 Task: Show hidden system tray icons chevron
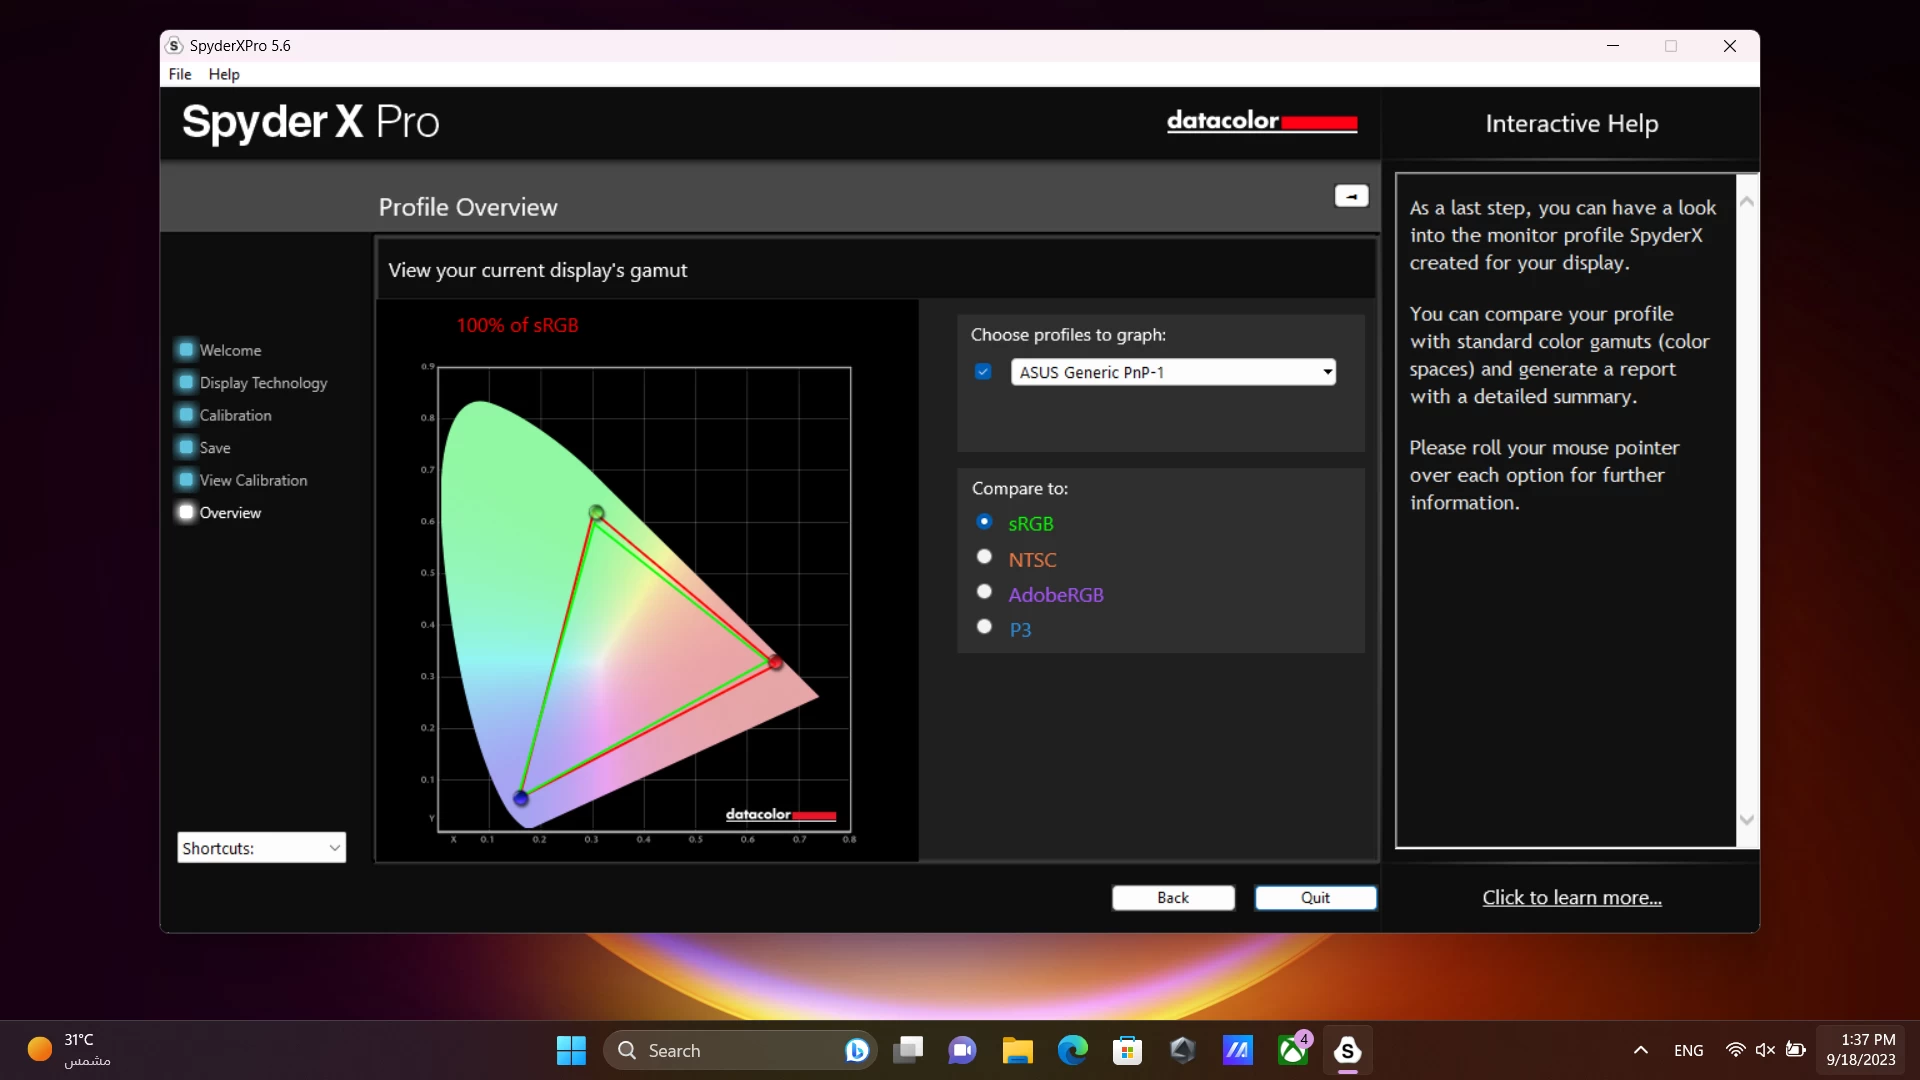click(x=1640, y=1050)
